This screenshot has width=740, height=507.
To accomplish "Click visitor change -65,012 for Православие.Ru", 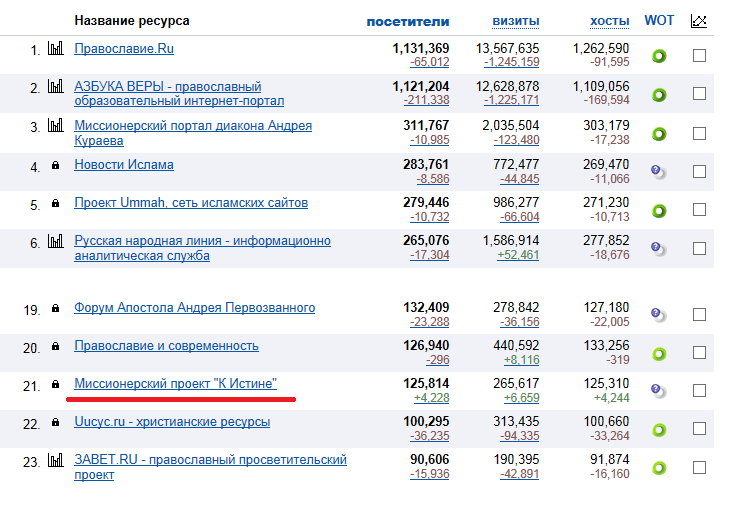I will 429,62.
